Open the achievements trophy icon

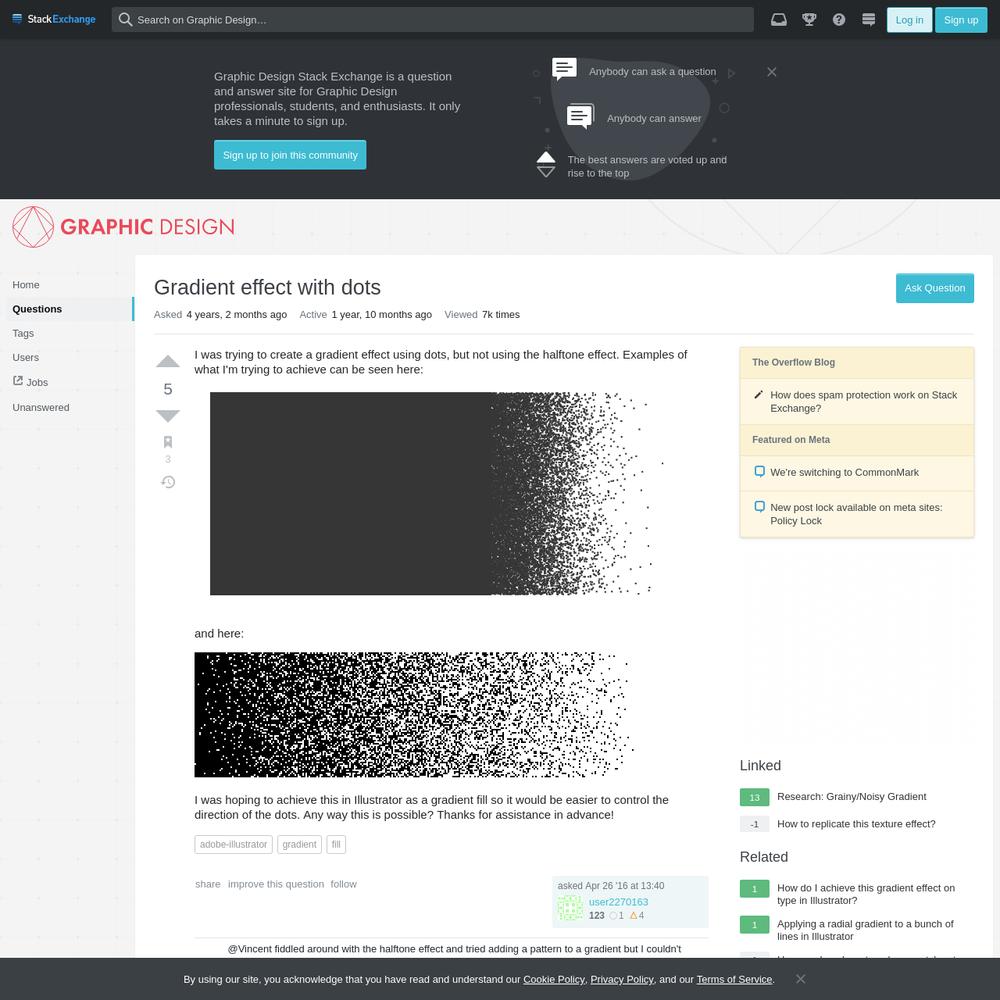pyautogui.click(x=809, y=20)
